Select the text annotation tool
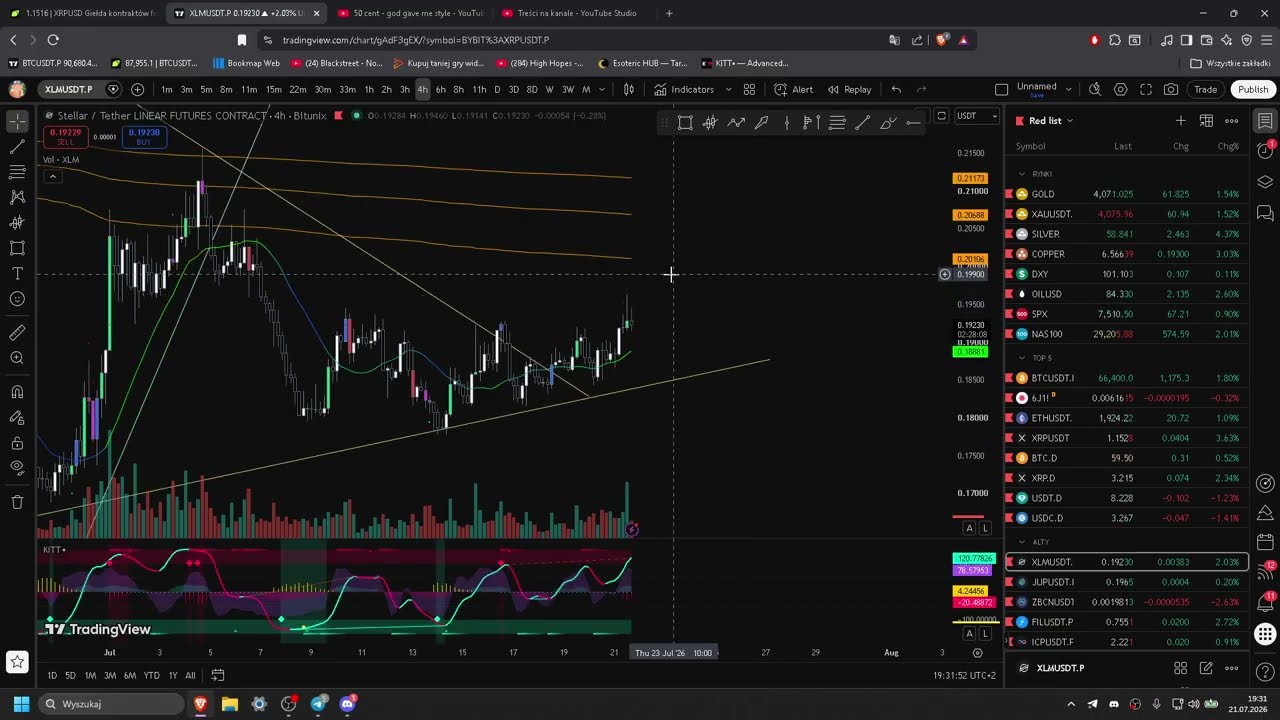Screen dimensions: 1280x720 click(17, 273)
